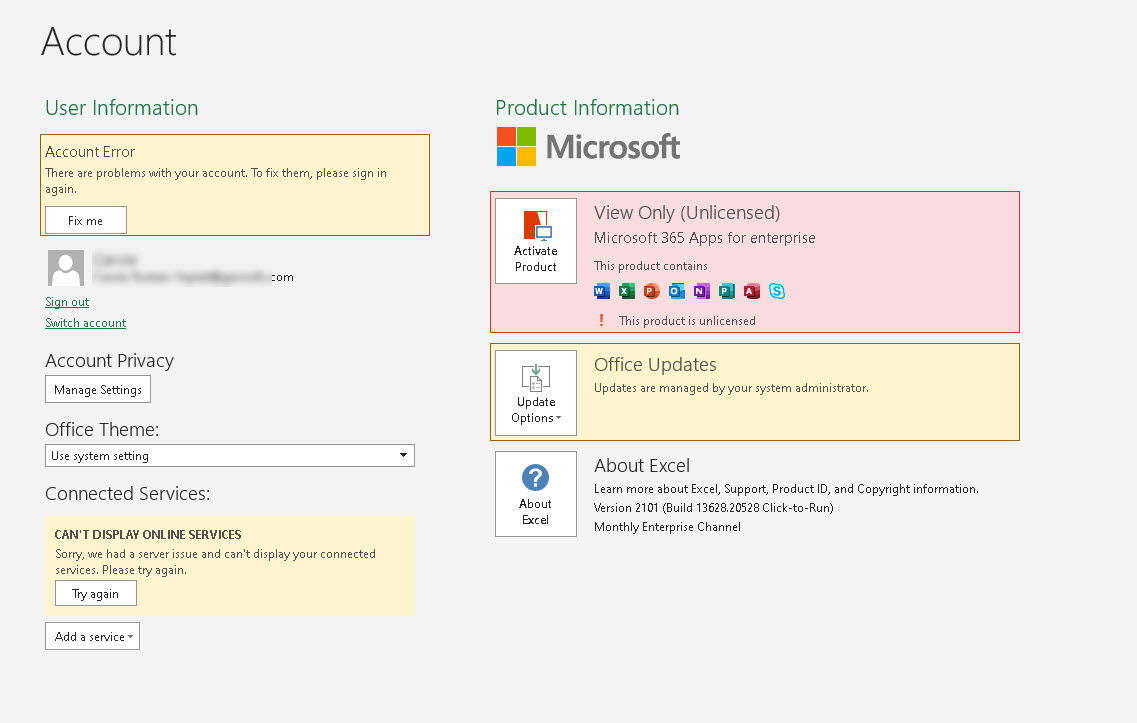The width and height of the screenshot is (1137, 723).
Task: Click Fix me to repair account
Action: [x=86, y=220]
